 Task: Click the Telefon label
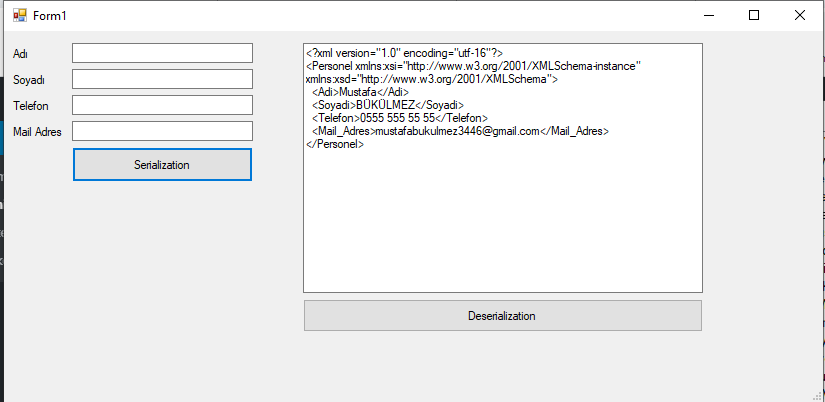coord(31,106)
